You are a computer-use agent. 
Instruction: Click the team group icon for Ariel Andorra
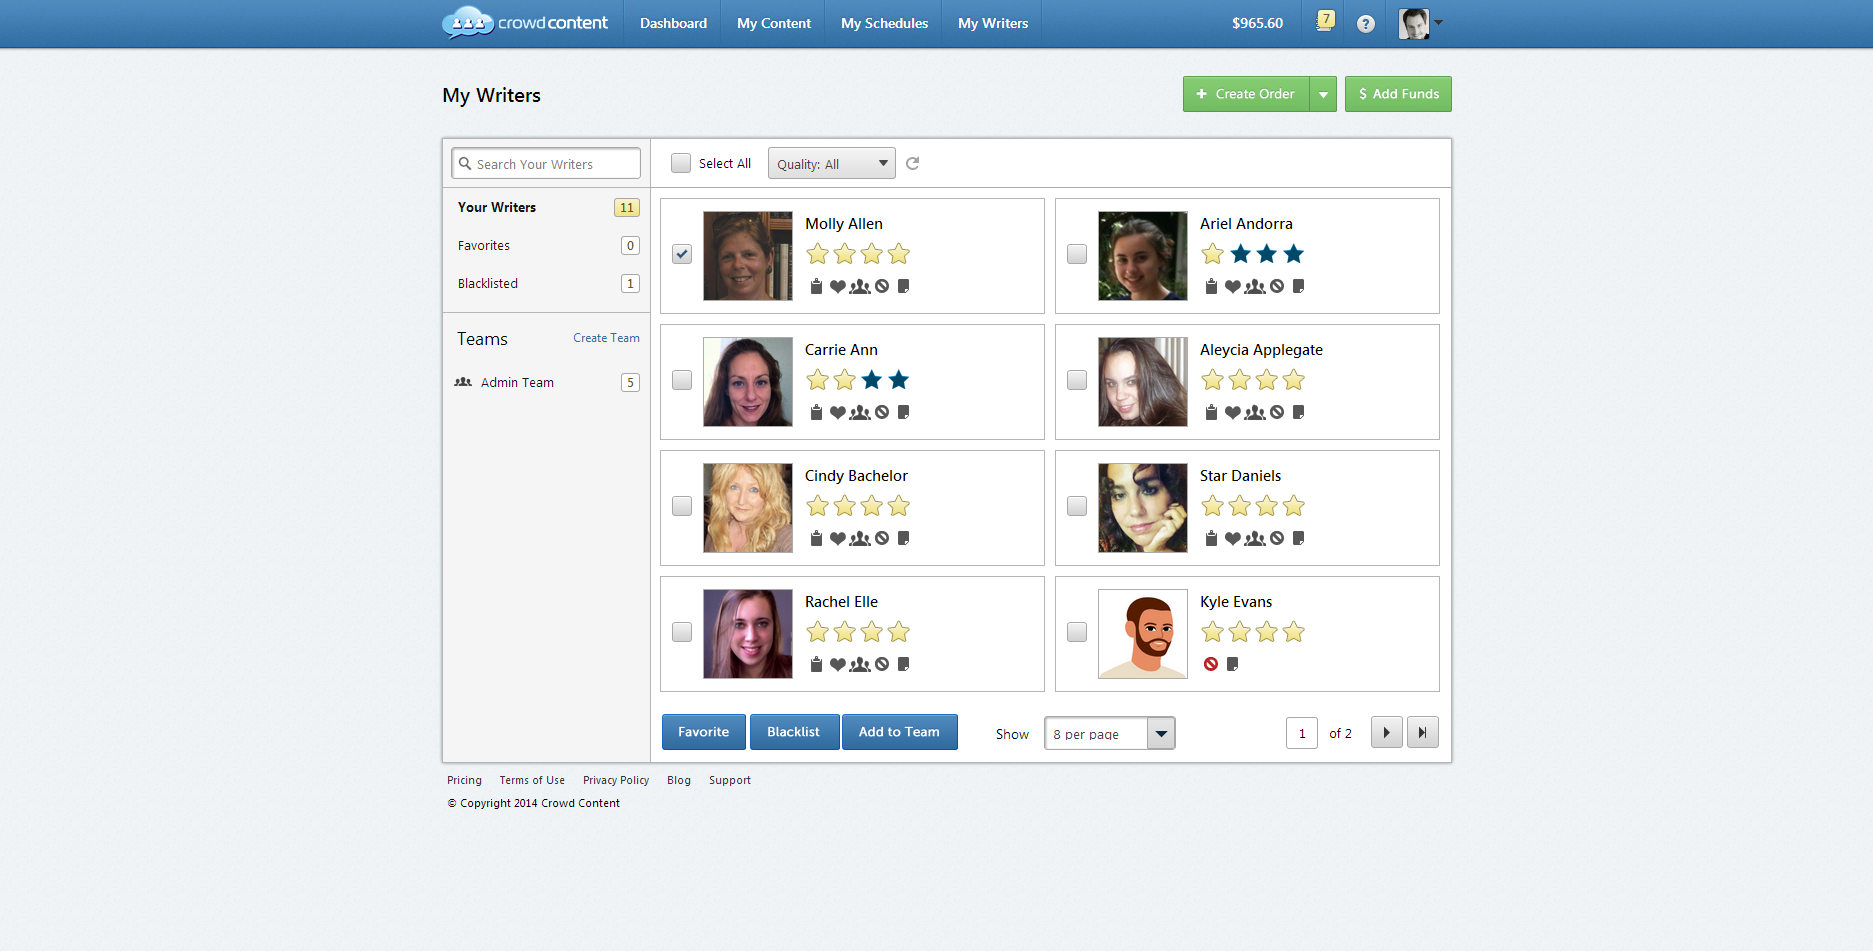click(x=1255, y=287)
